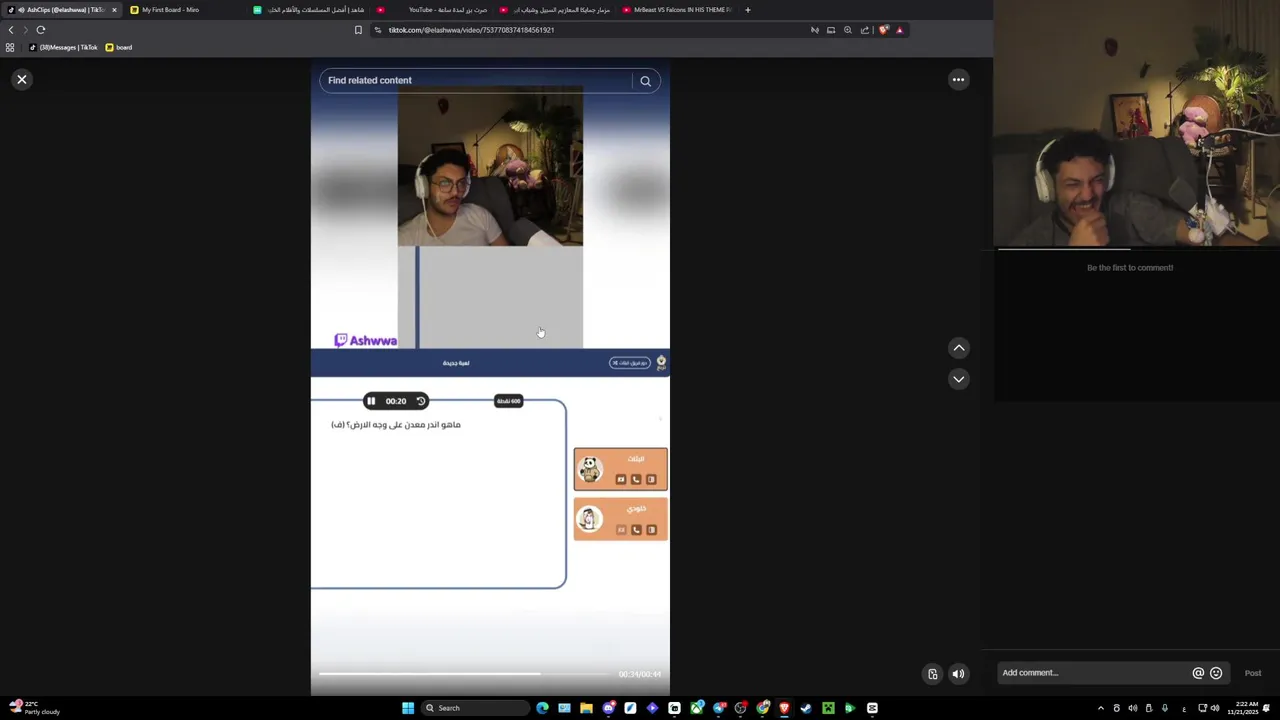Click the Add comment text field
This screenshot has height=720, width=1280.
pyautogui.click(x=1092, y=673)
